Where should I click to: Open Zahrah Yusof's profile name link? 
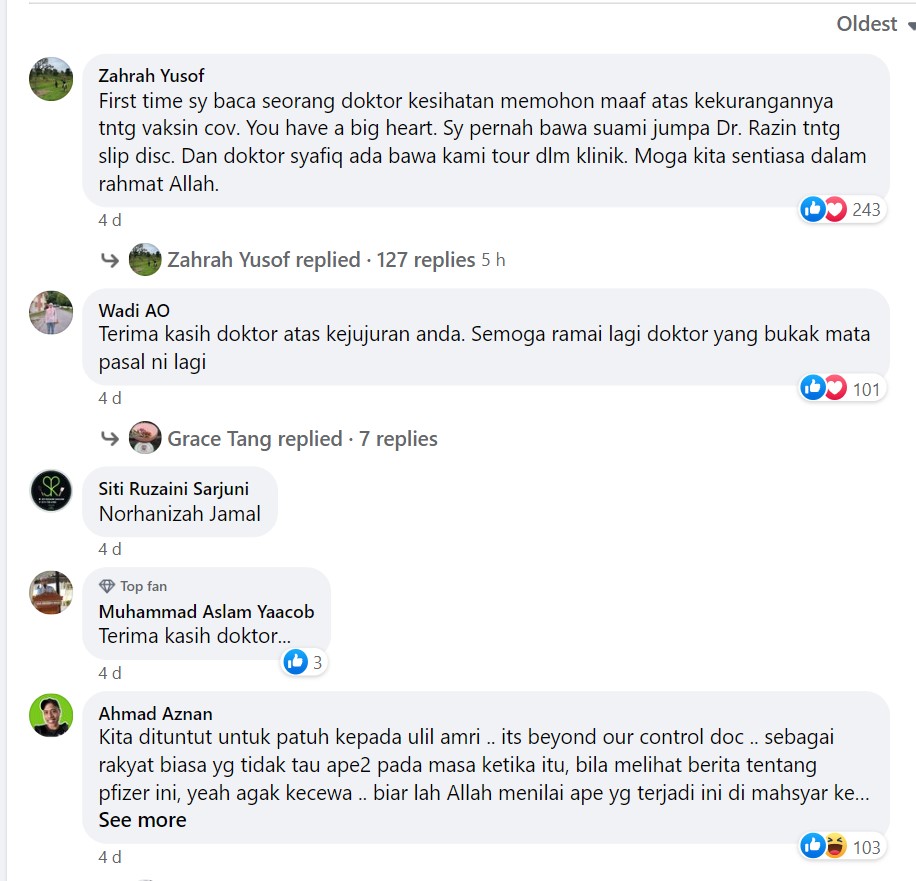pos(151,75)
